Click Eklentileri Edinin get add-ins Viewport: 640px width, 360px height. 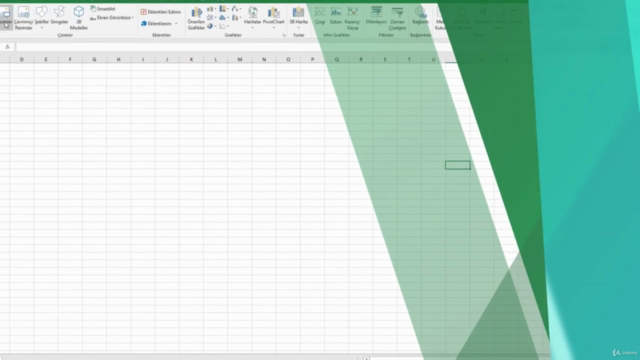(x=160, y=12)
